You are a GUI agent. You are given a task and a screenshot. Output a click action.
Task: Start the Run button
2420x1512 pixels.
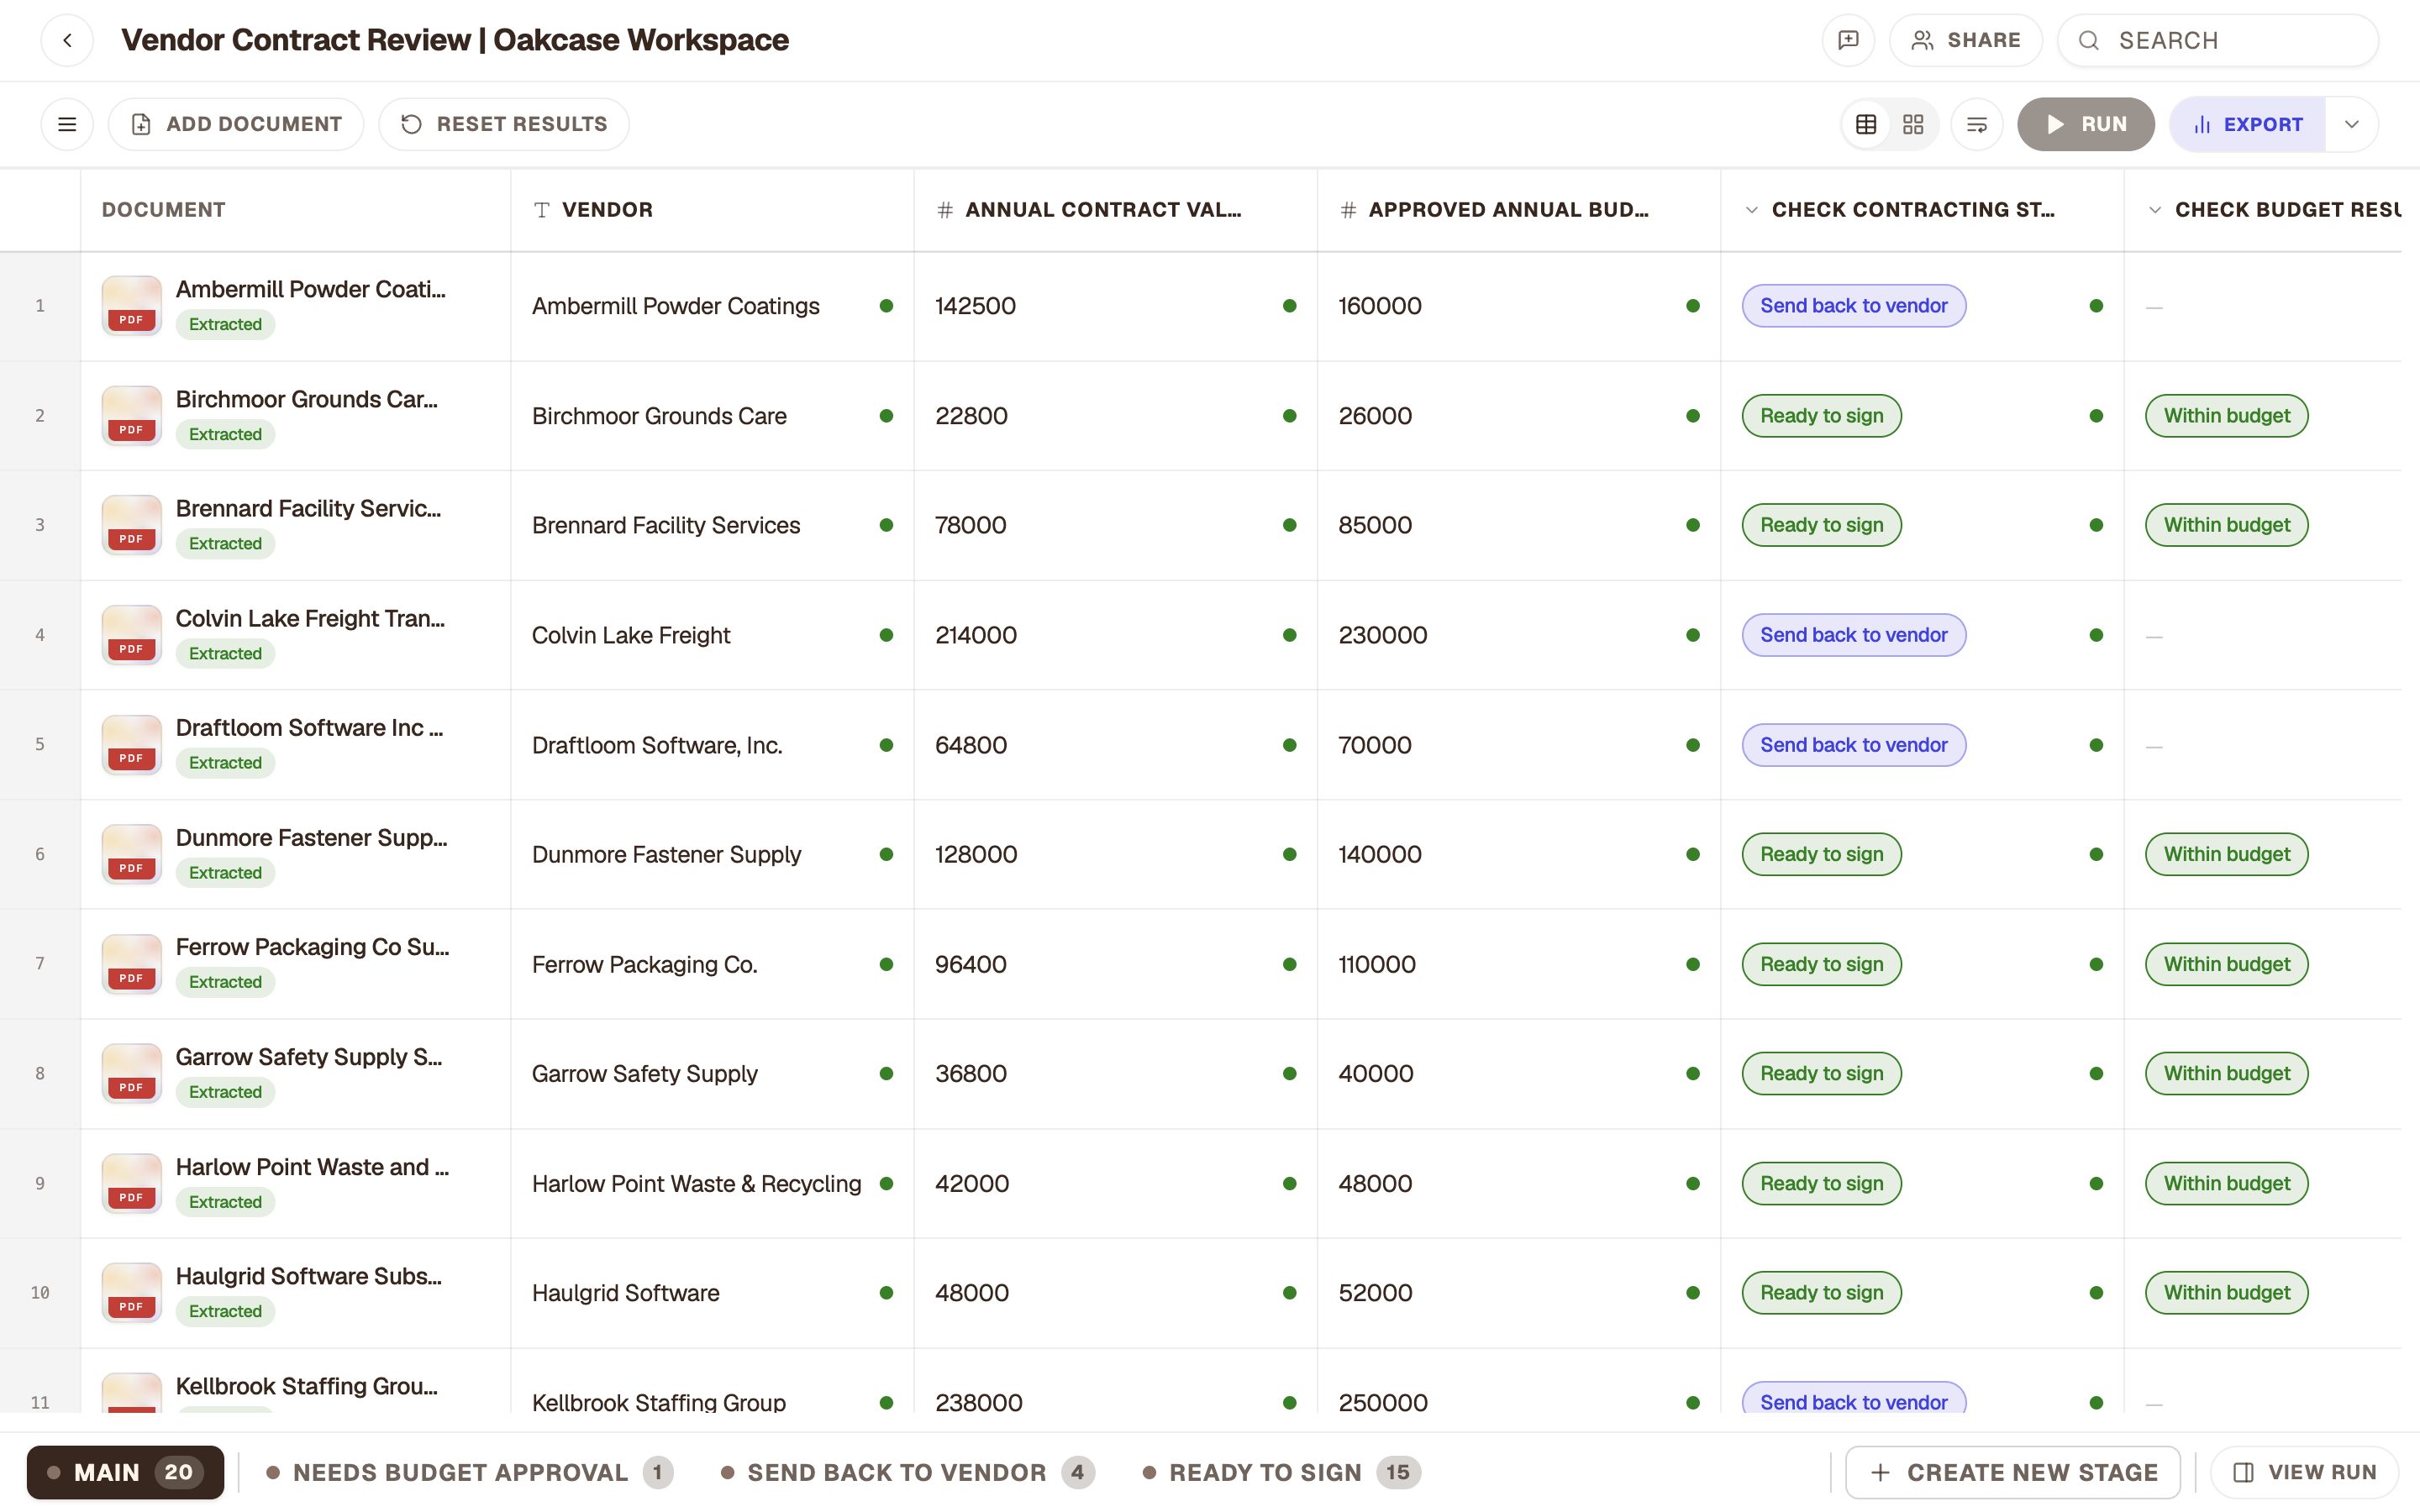click(x=2086, y=124)
